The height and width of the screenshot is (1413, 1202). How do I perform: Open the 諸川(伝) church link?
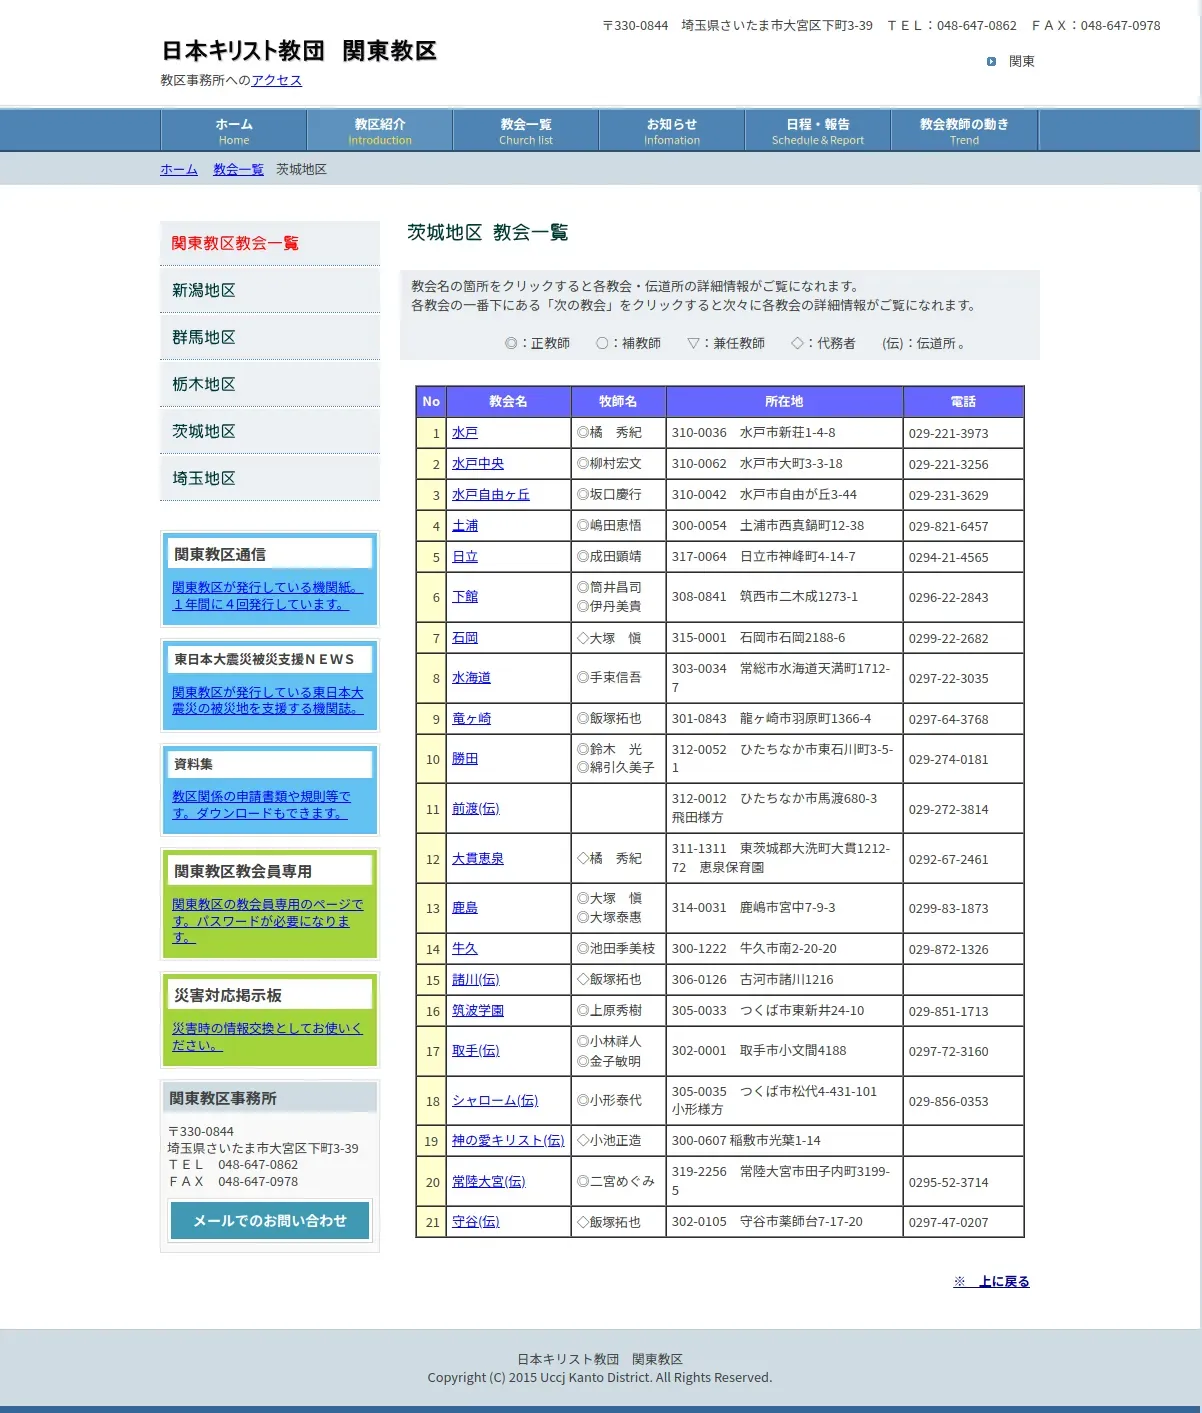(475, 980)
